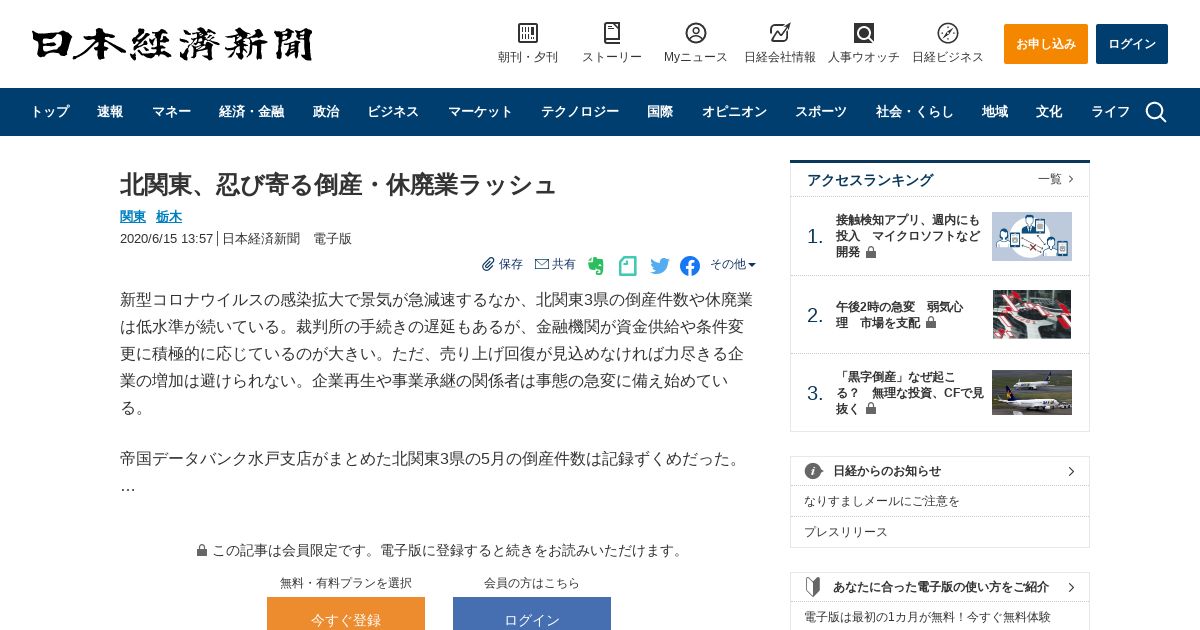Expand the その他 share options dropdown
The height and width of the screenshot is (630, 1200).
pos(733,264)
